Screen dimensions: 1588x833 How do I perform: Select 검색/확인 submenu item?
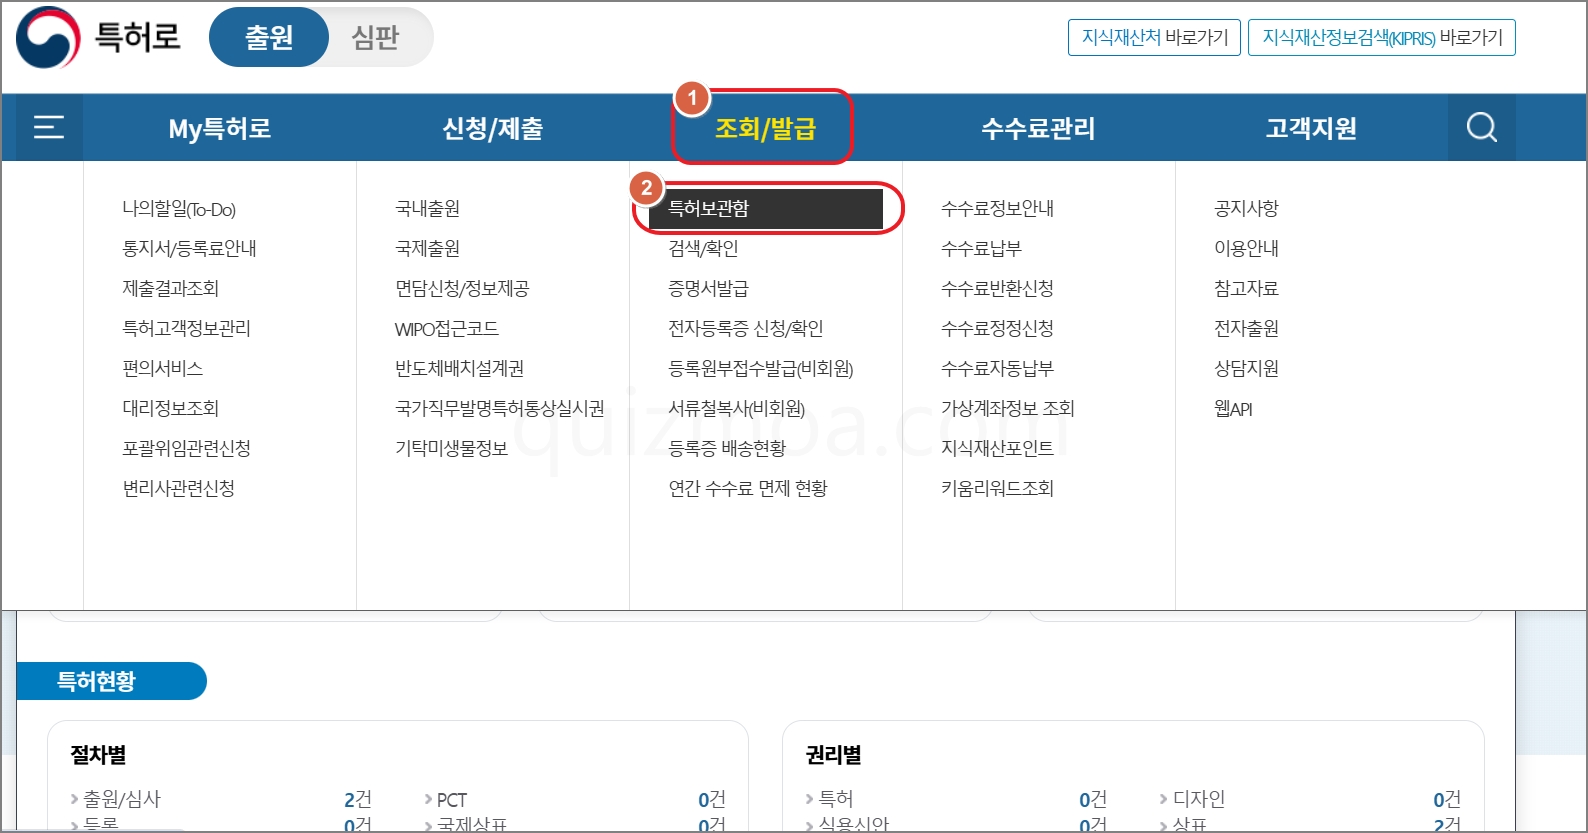click(703, 249)
